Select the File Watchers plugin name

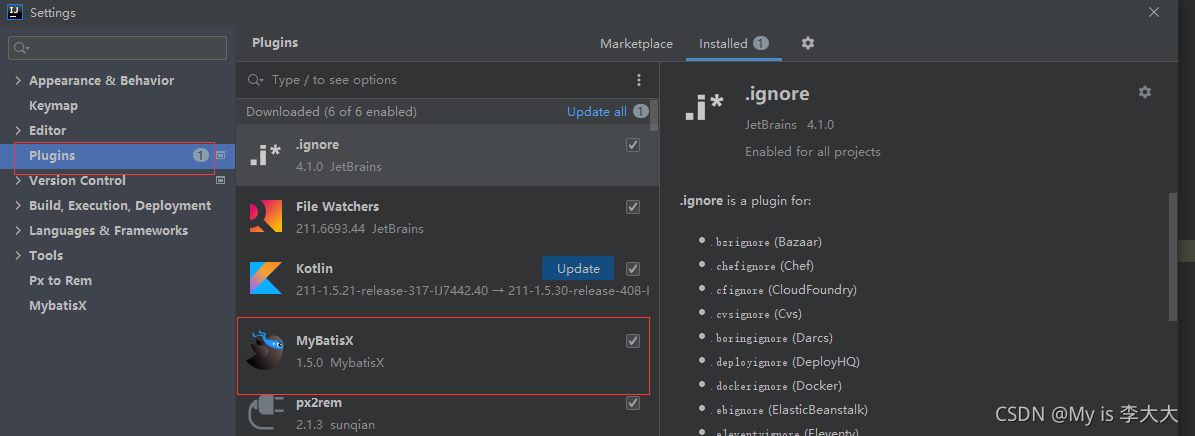pos(337,207)
